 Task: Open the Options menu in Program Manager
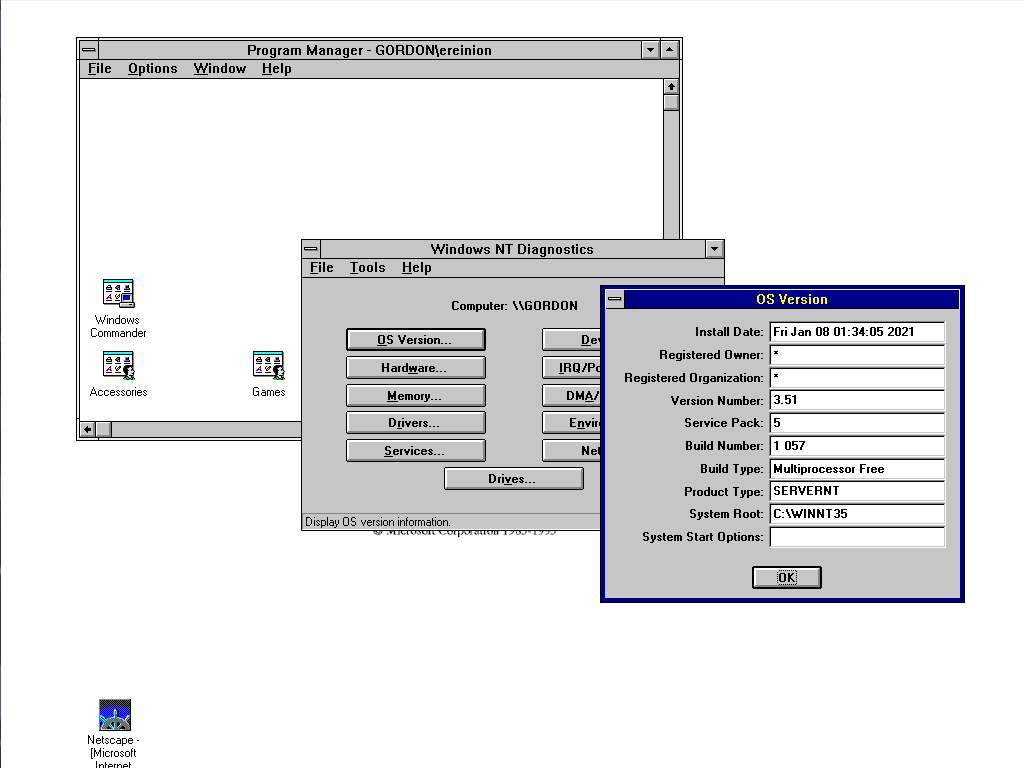click(152, 68)
